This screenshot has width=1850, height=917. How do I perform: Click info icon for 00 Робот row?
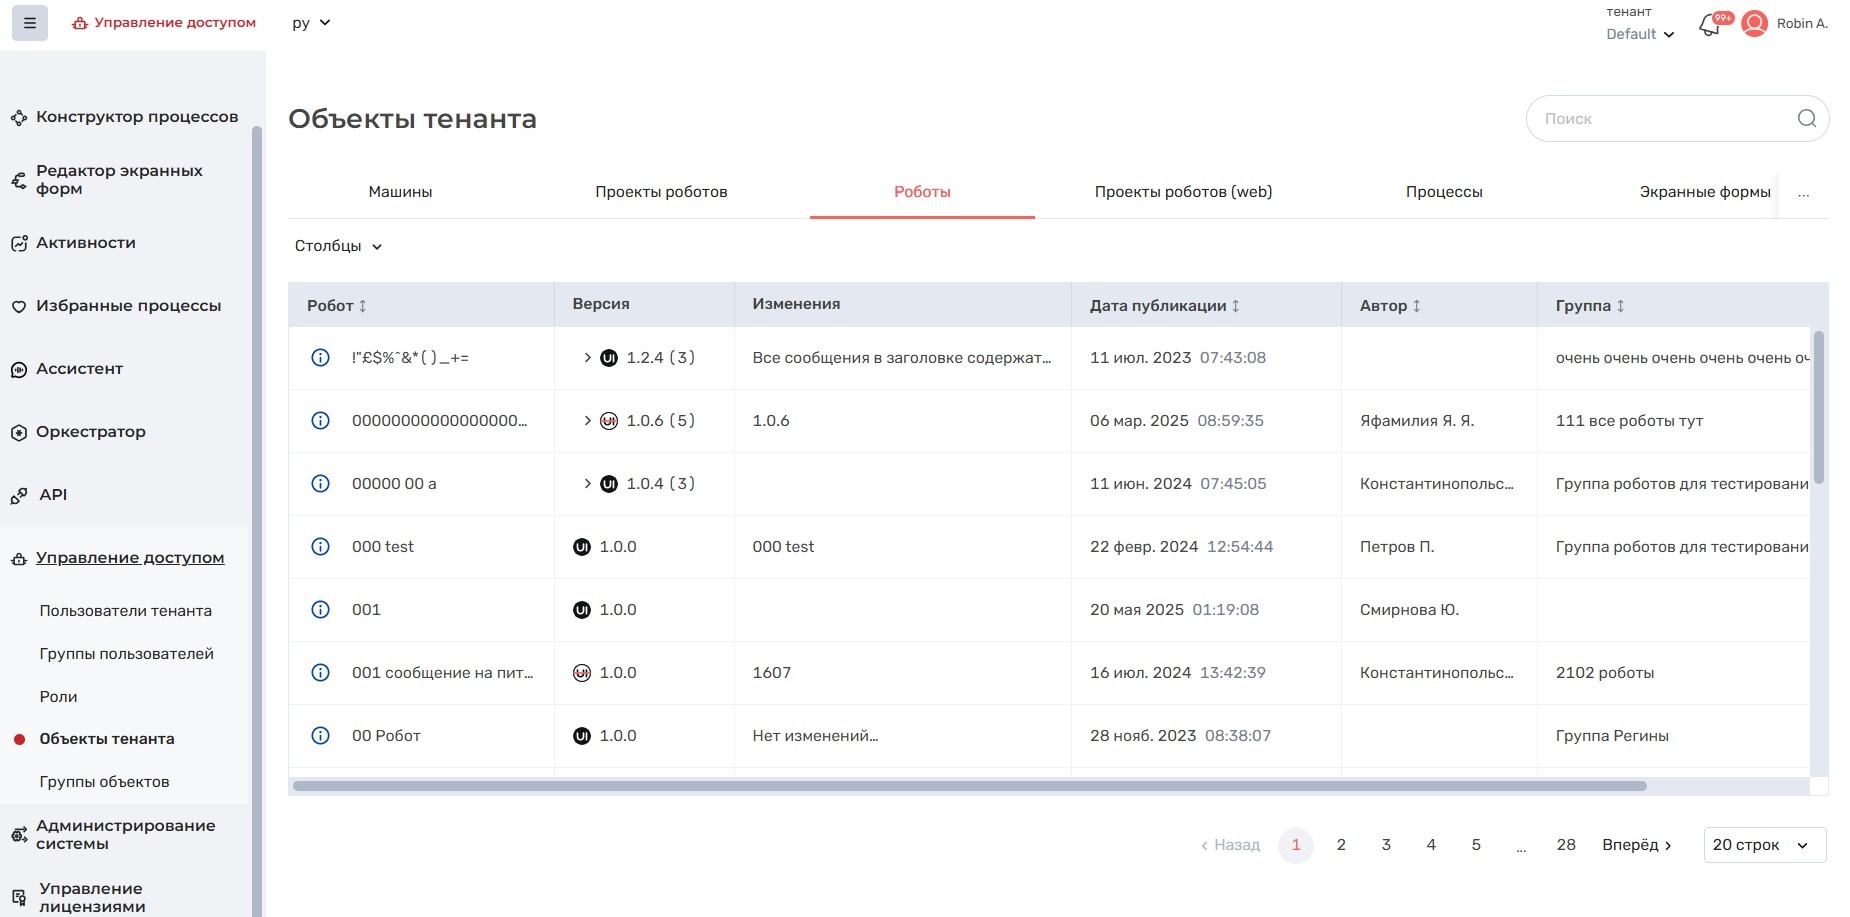(320, 736)
